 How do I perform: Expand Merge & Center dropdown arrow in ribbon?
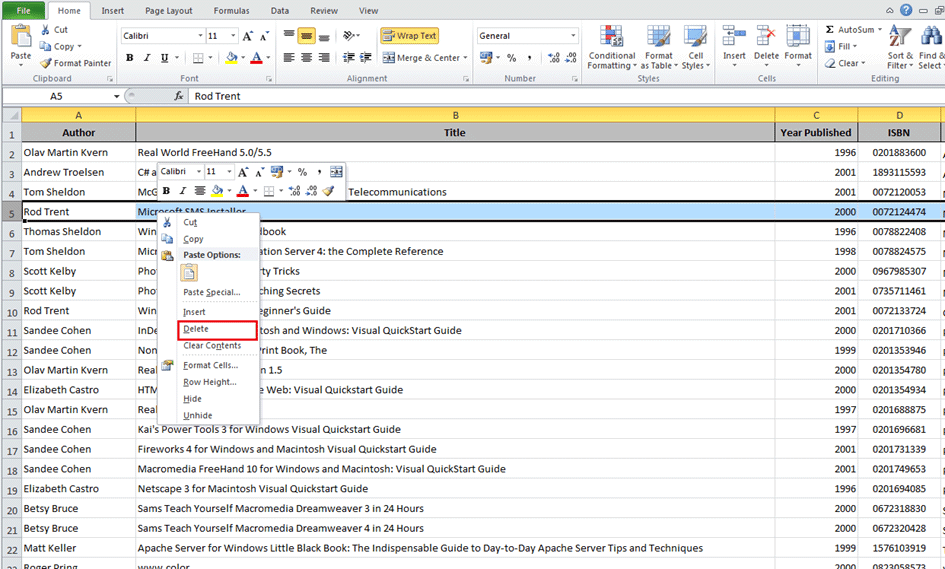465,58
